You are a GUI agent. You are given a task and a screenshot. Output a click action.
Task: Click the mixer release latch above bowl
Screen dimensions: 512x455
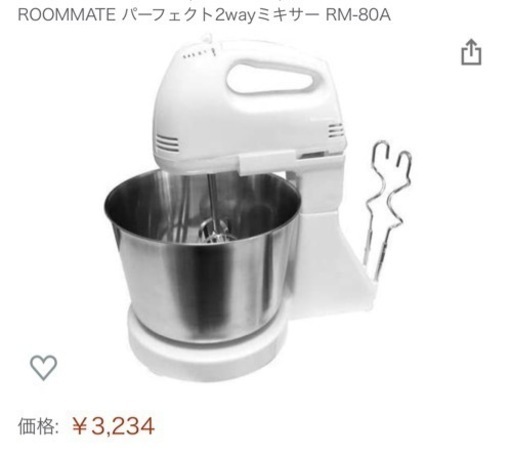[x=267, y=162]
